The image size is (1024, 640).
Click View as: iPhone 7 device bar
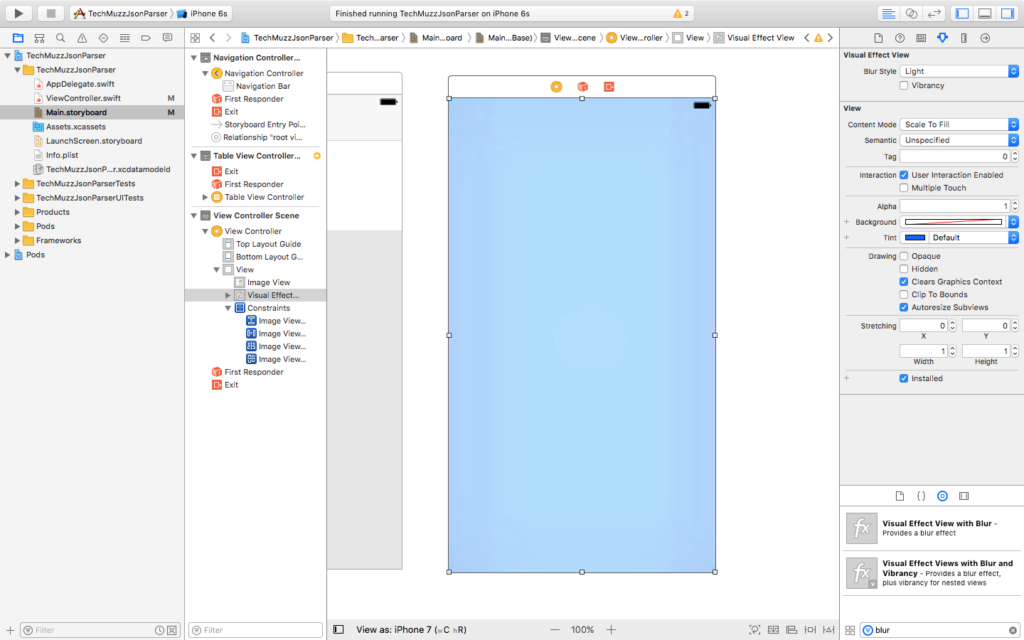(x=411, y=630)
